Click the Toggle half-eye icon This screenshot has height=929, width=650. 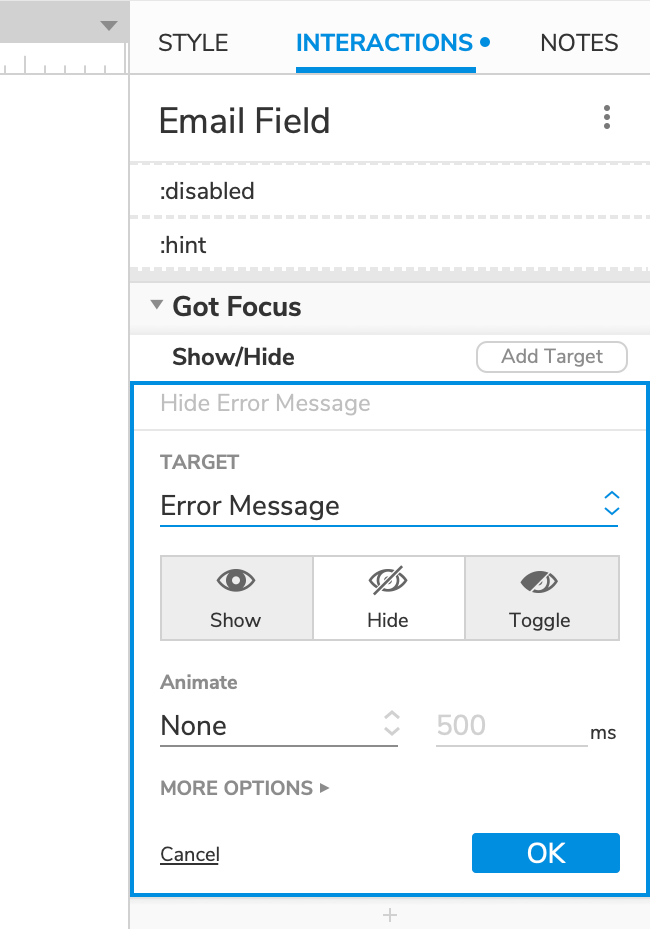coord(539,581)
